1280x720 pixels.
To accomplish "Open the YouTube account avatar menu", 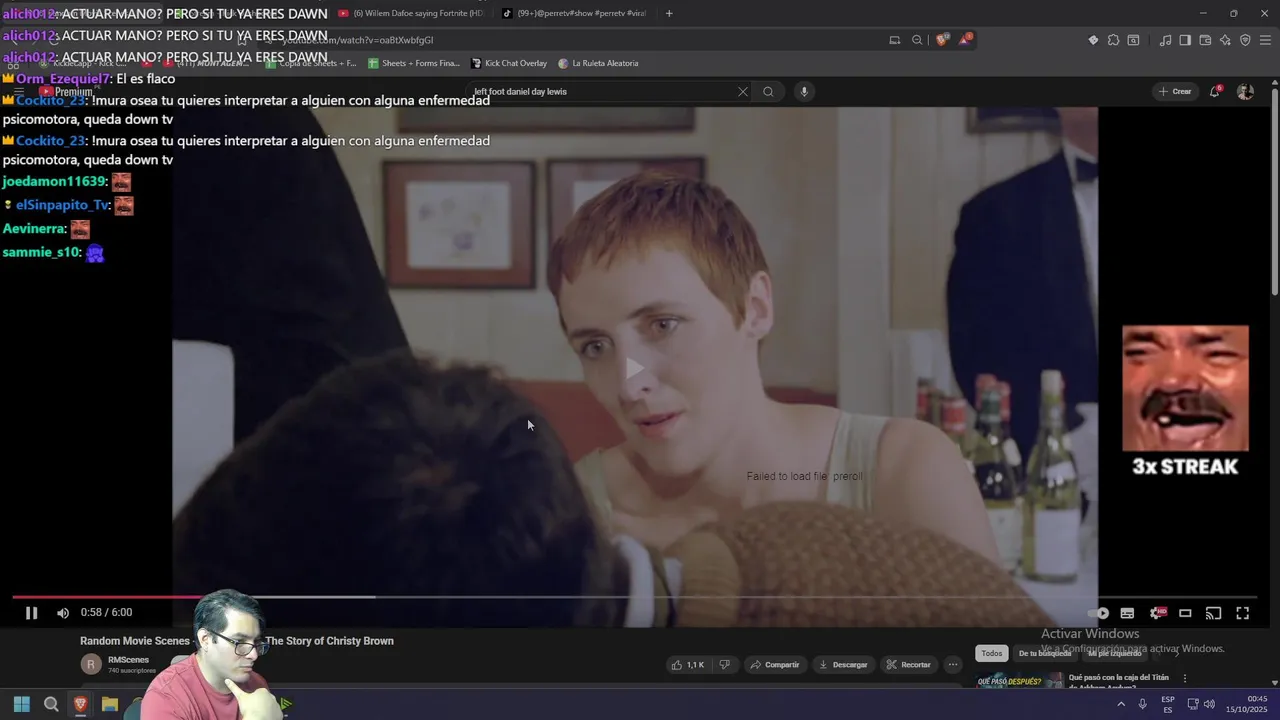I will pos(1245,92).
